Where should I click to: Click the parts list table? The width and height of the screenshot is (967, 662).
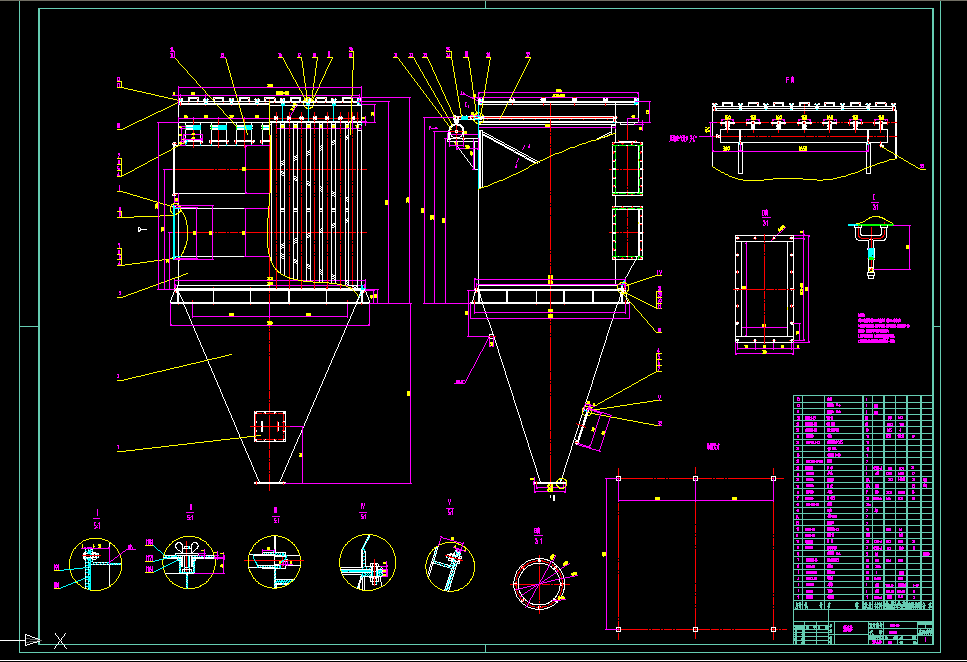coord(862,500)
